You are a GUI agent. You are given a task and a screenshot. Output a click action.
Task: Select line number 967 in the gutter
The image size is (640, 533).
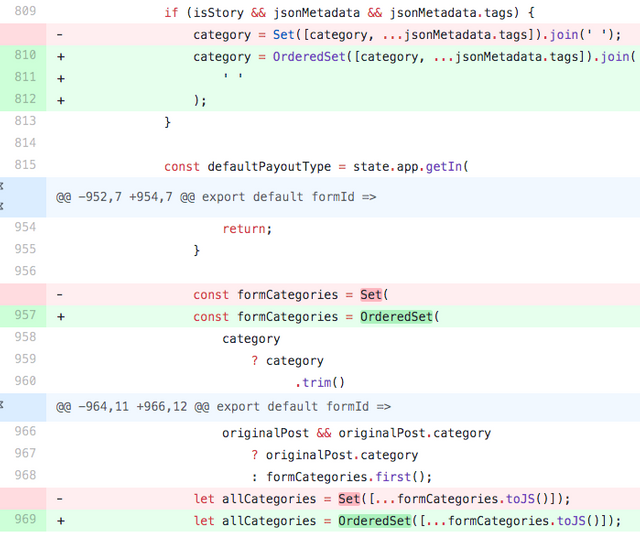[x=25, y=454]
